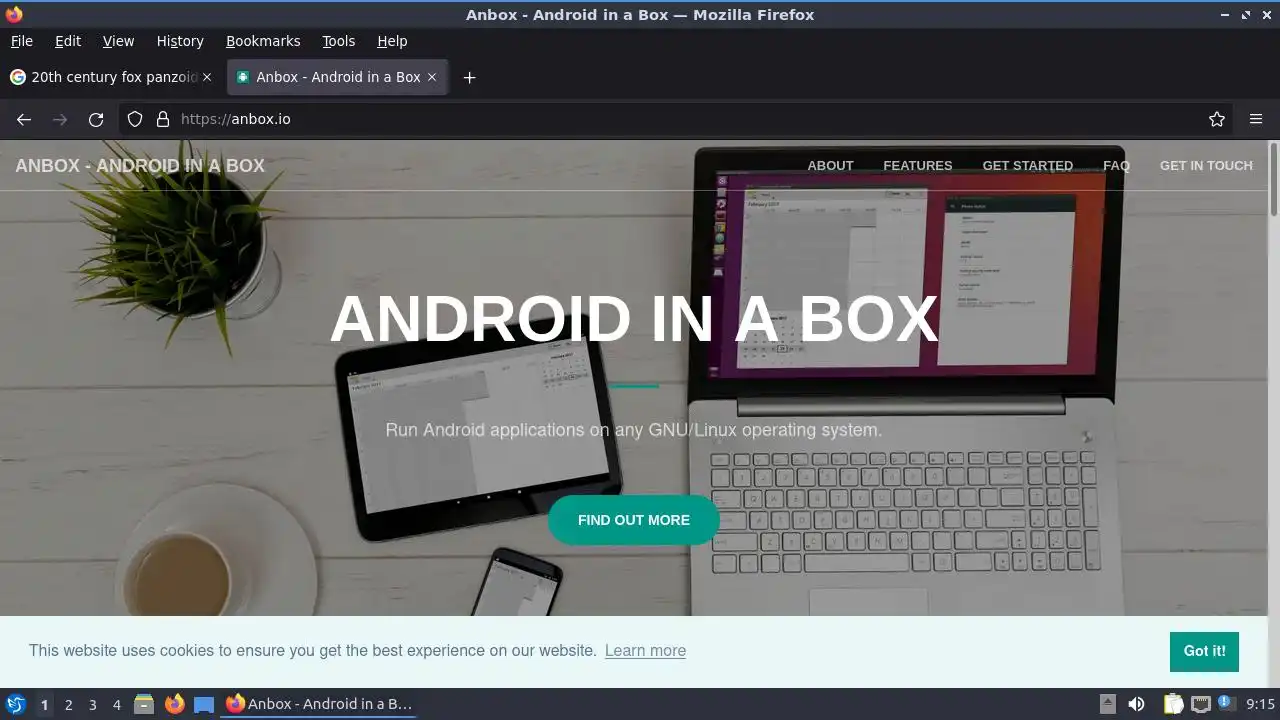
Task: Click the site security padlock icon
Action: point(163,119)
